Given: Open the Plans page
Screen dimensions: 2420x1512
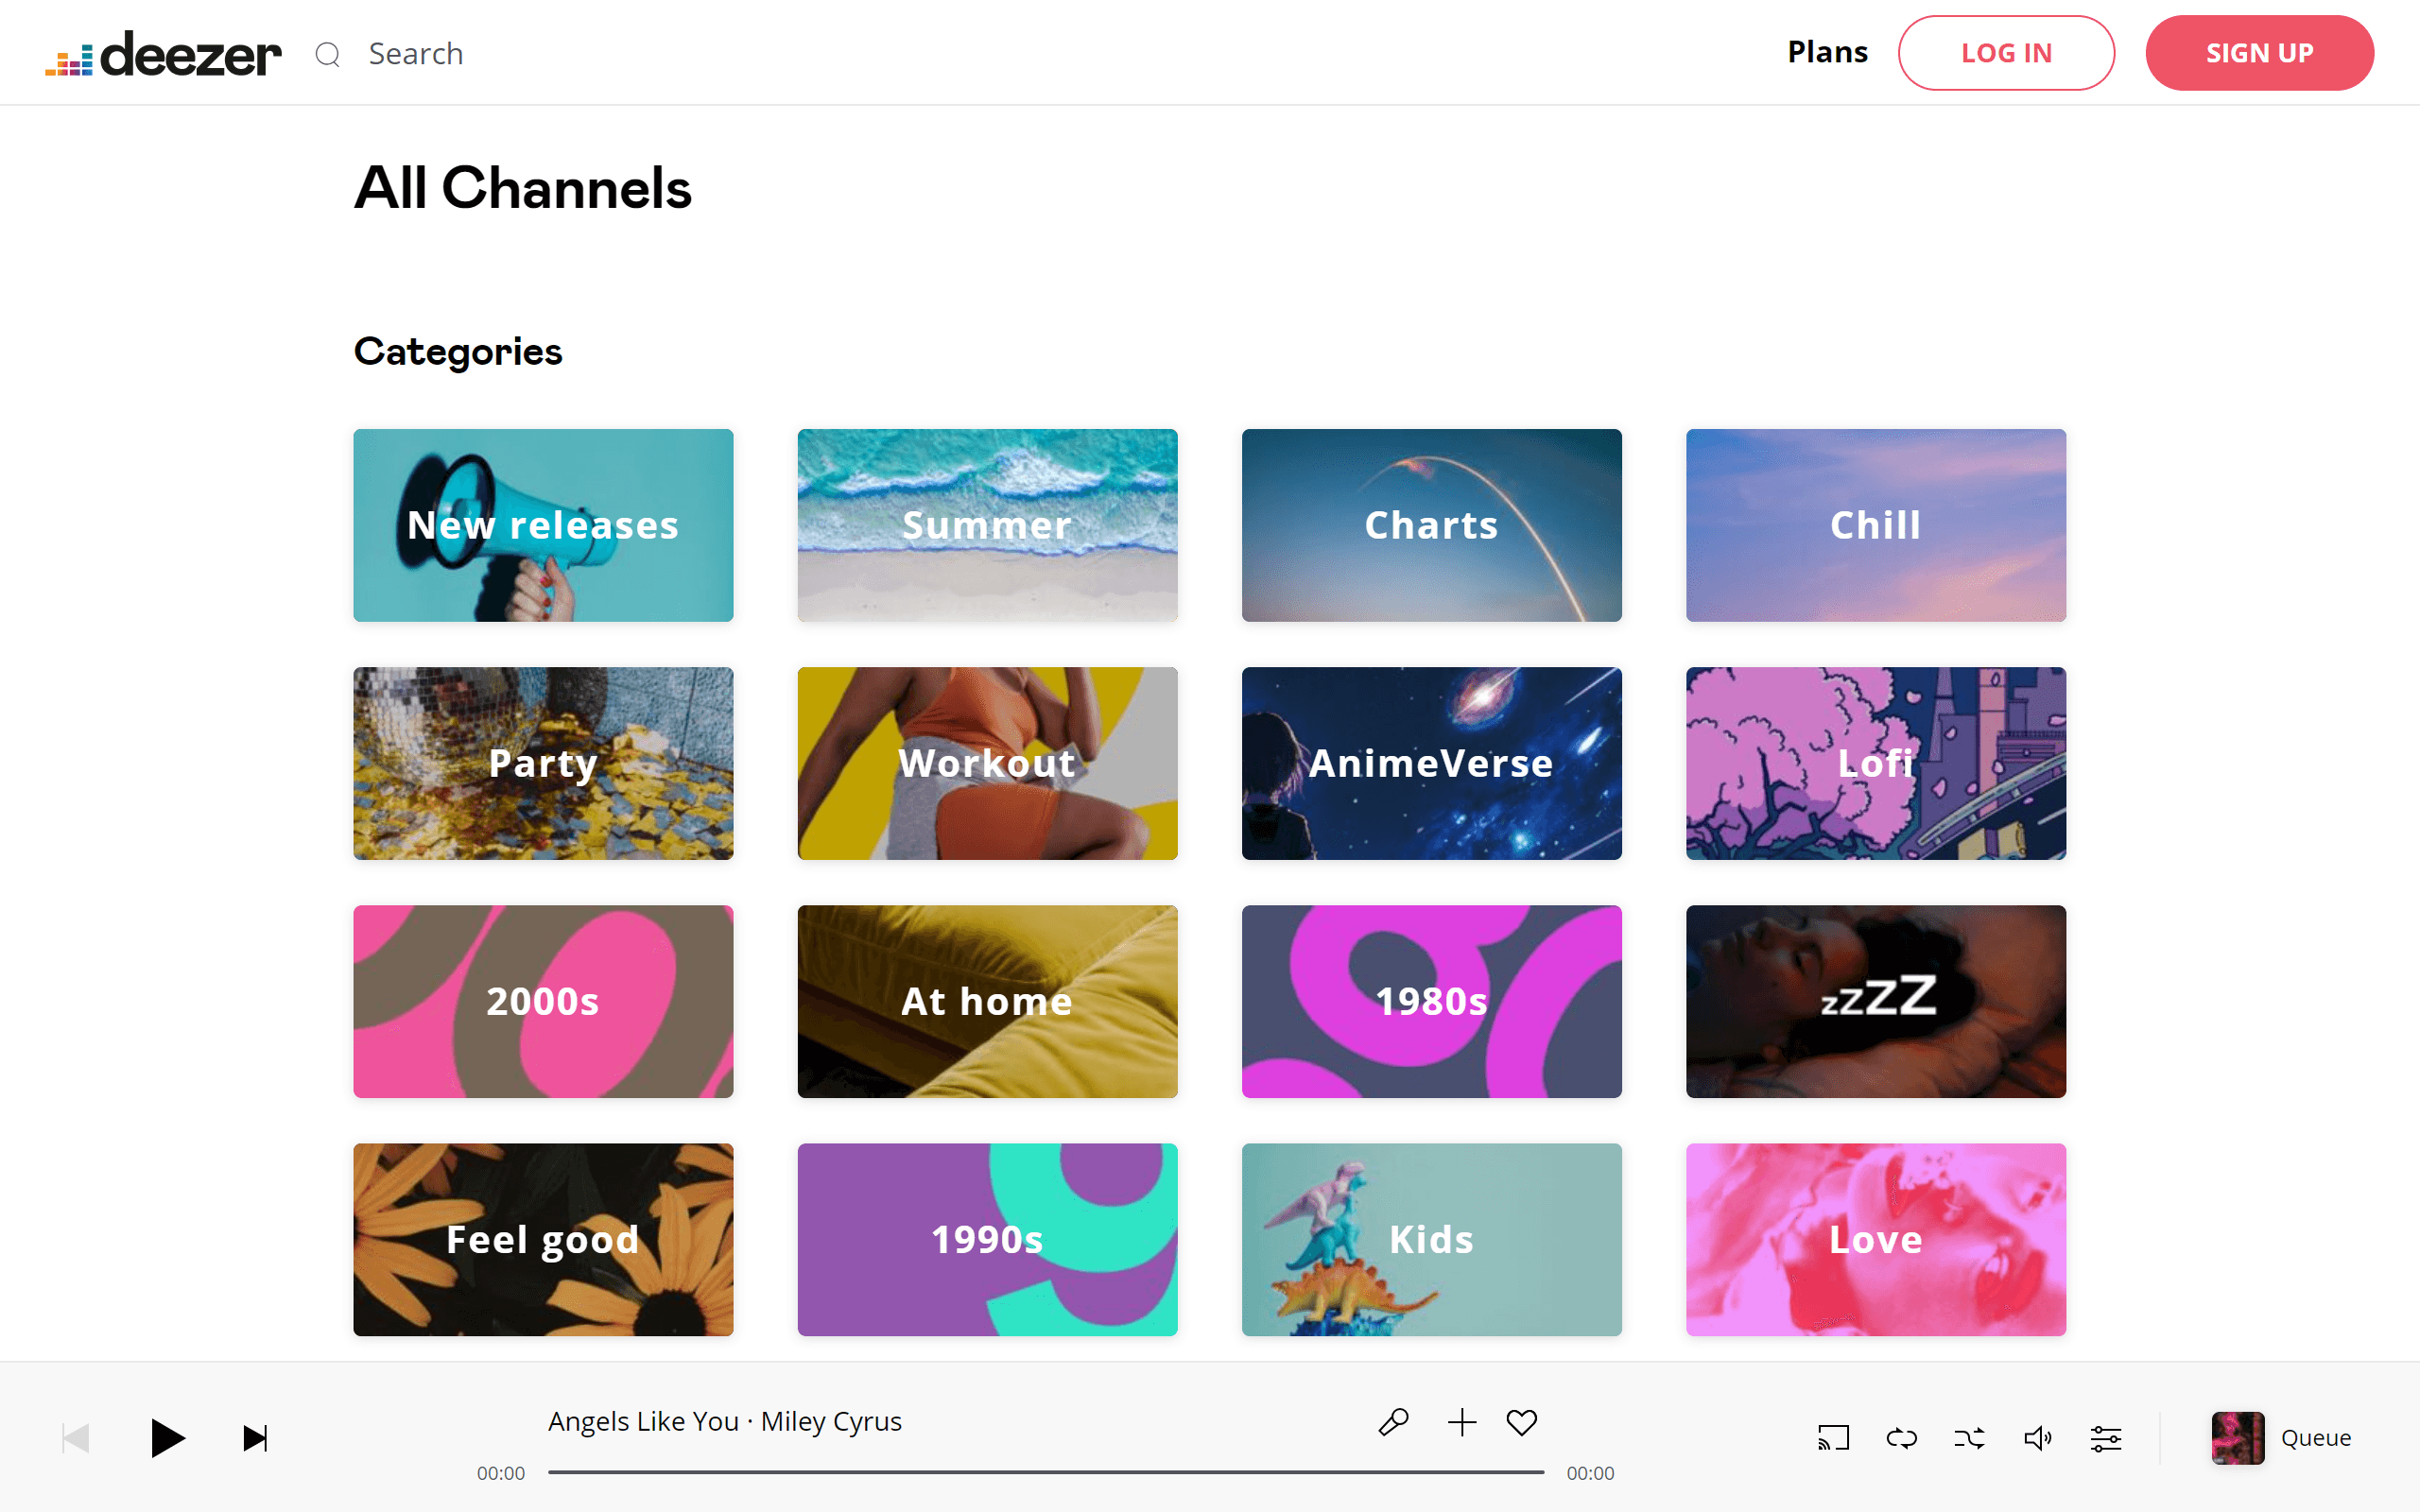Looking at the screenshot, I should click(1827, 52).
